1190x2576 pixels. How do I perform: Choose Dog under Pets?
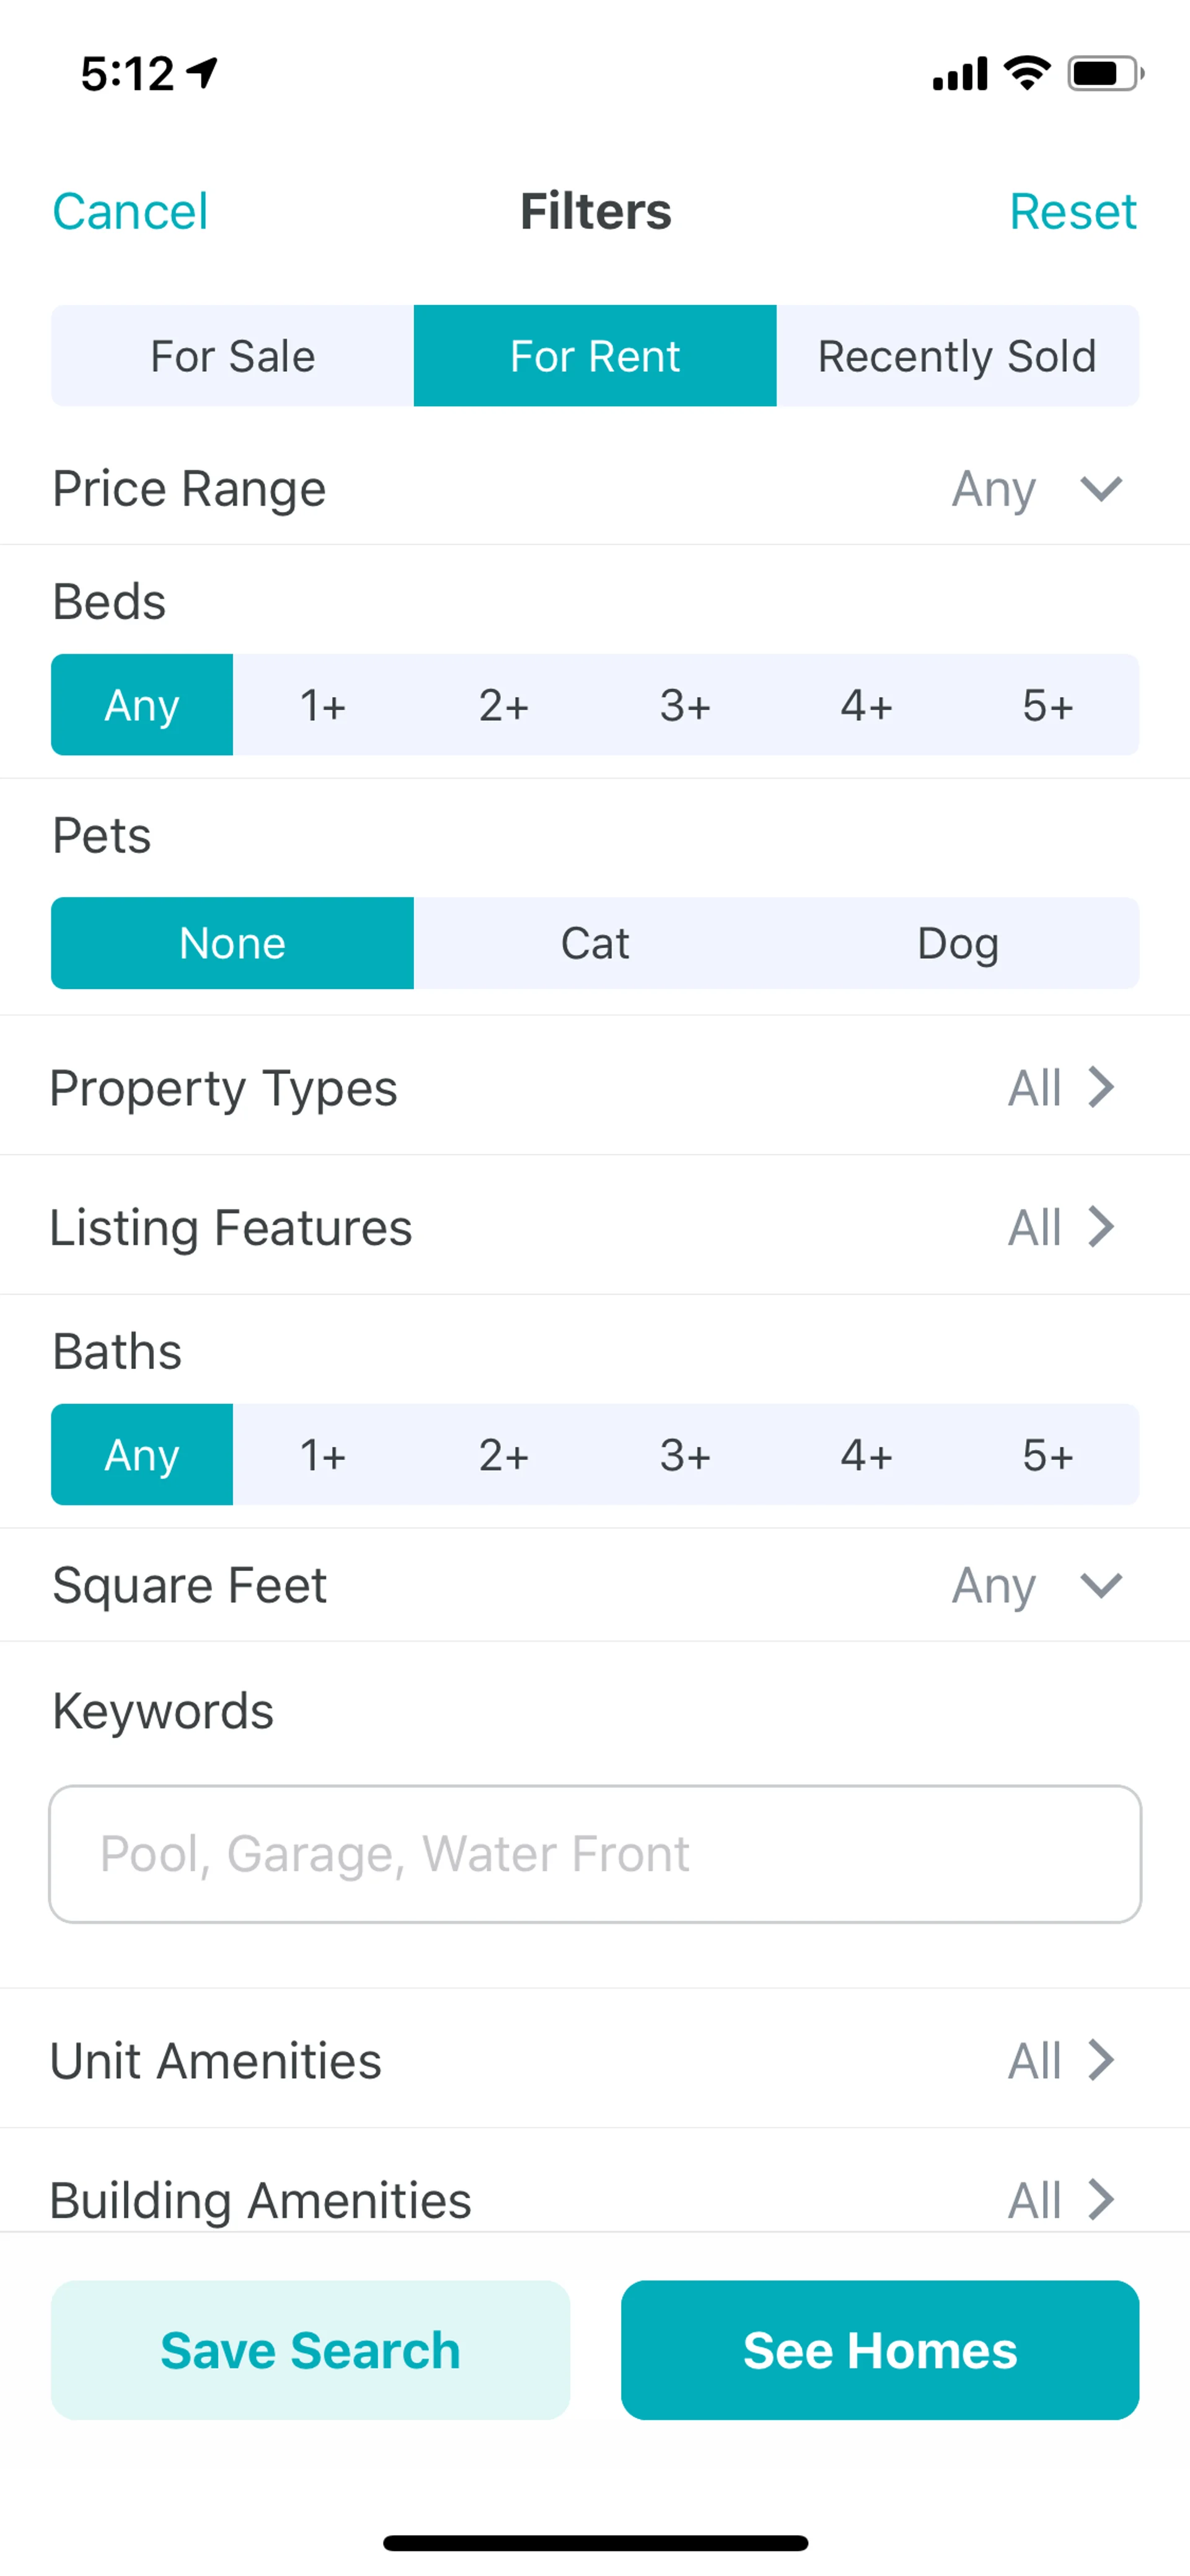957,943
